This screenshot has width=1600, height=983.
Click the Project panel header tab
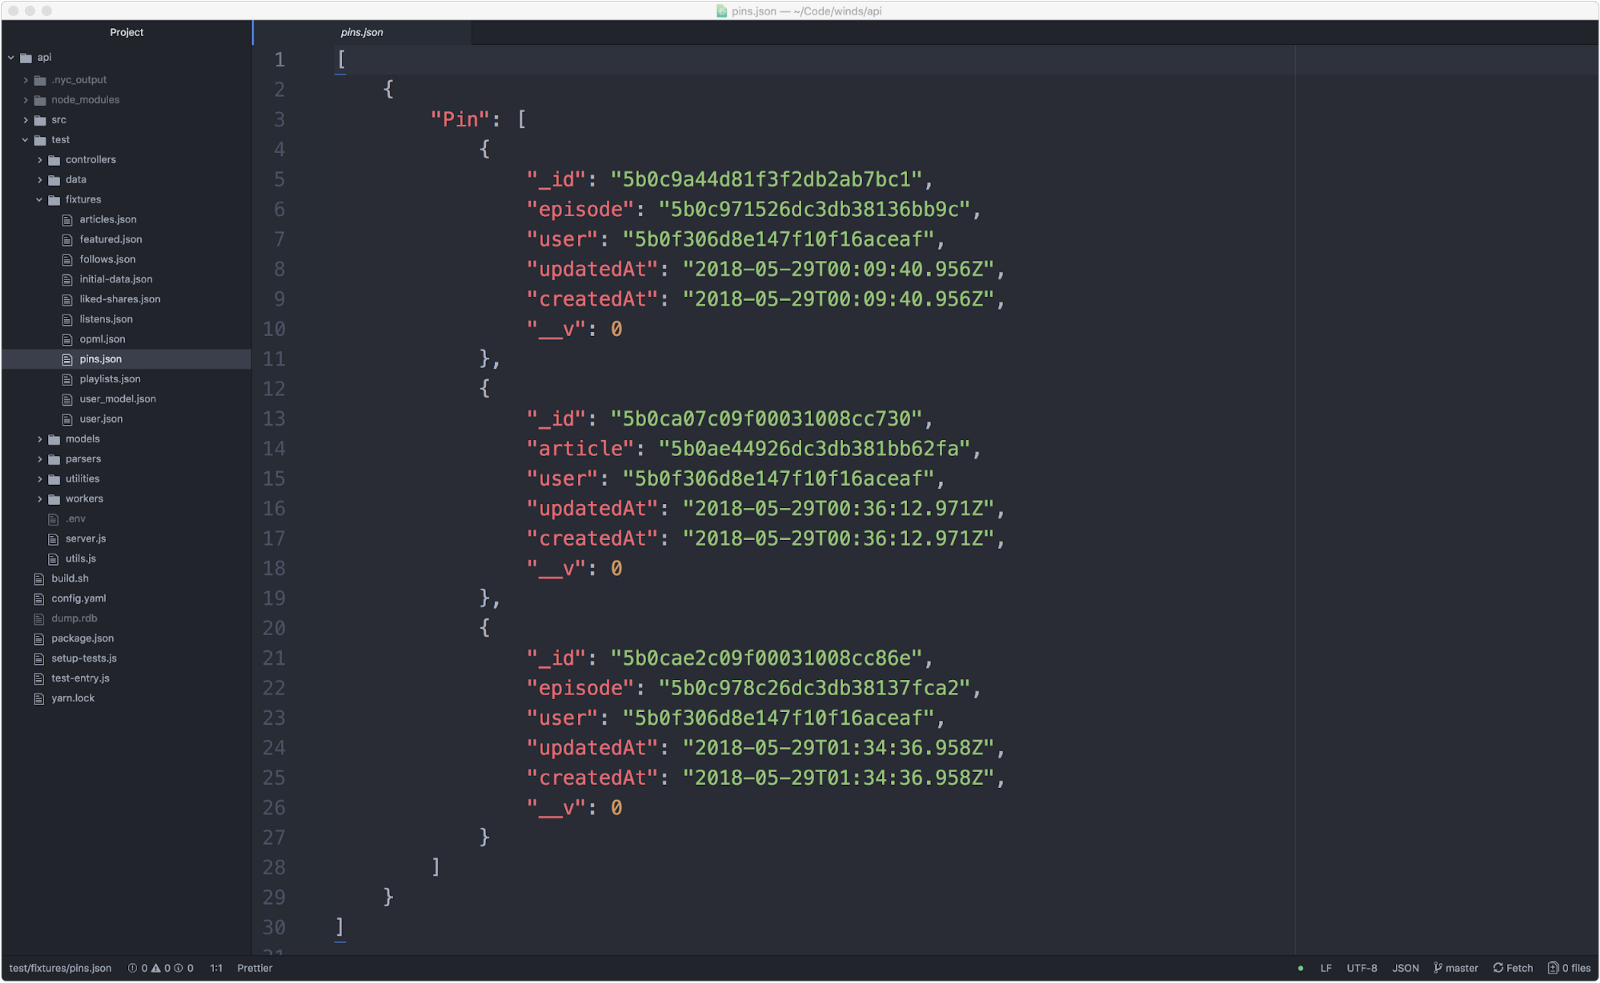[x=126, y=32]
